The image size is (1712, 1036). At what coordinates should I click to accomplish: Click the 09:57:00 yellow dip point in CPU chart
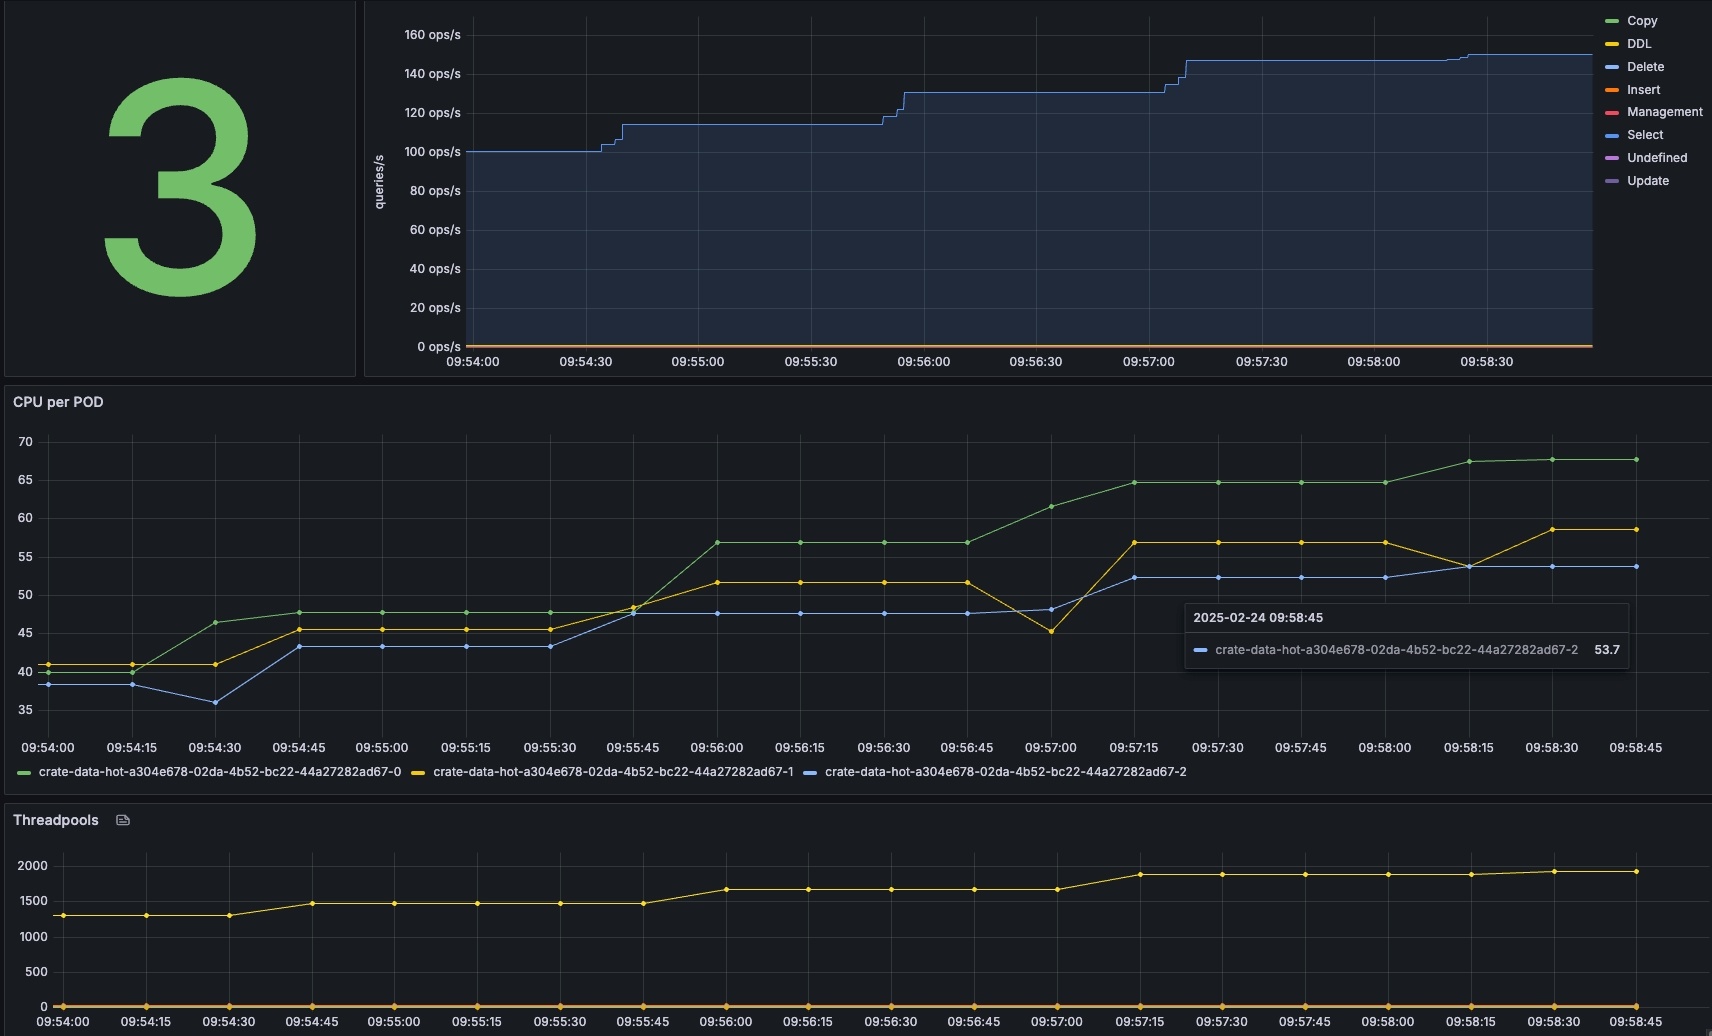pos(1051,631)
